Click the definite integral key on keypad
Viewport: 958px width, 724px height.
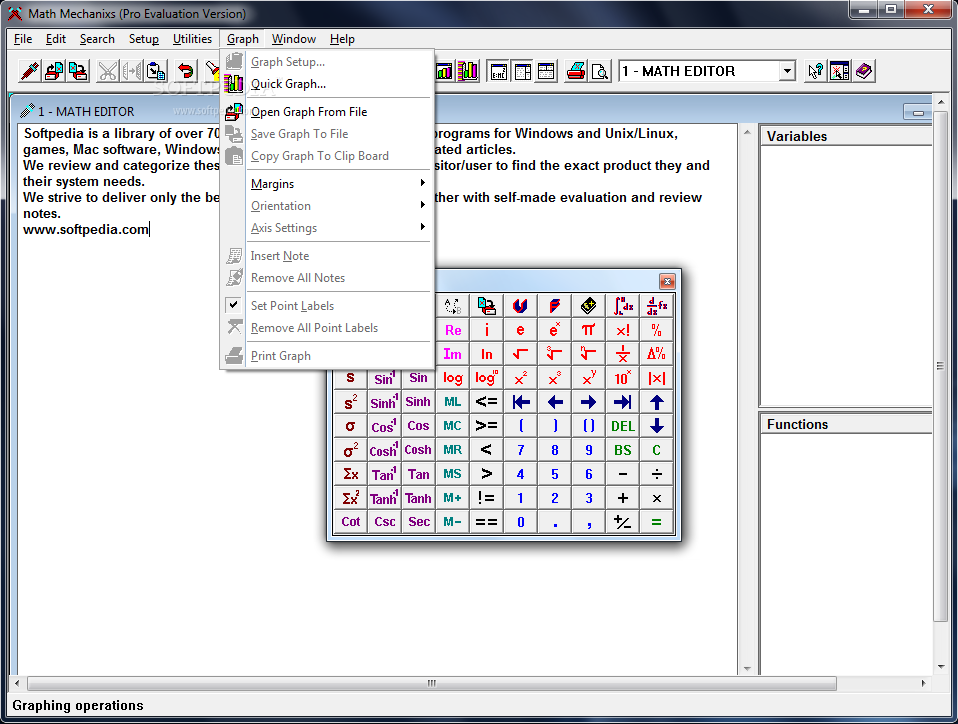(x=623, y=305)
